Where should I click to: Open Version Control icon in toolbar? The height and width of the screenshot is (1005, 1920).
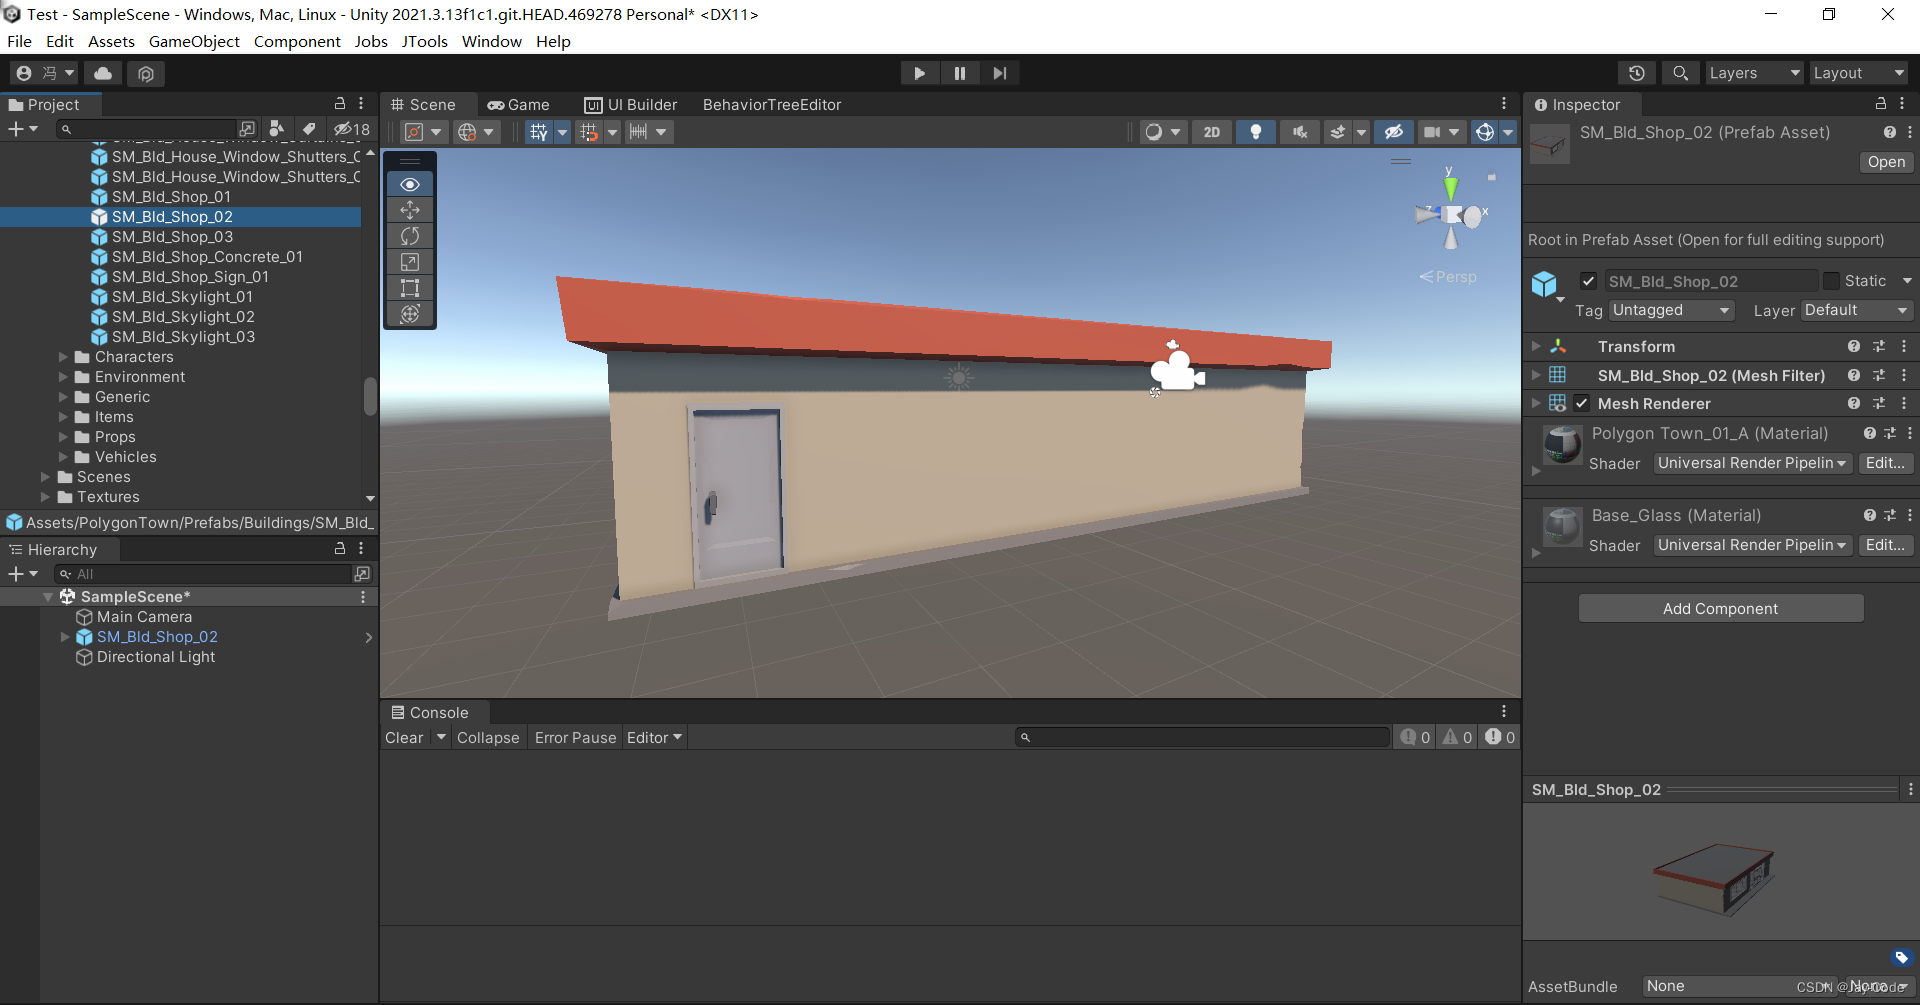pos(146,73)
